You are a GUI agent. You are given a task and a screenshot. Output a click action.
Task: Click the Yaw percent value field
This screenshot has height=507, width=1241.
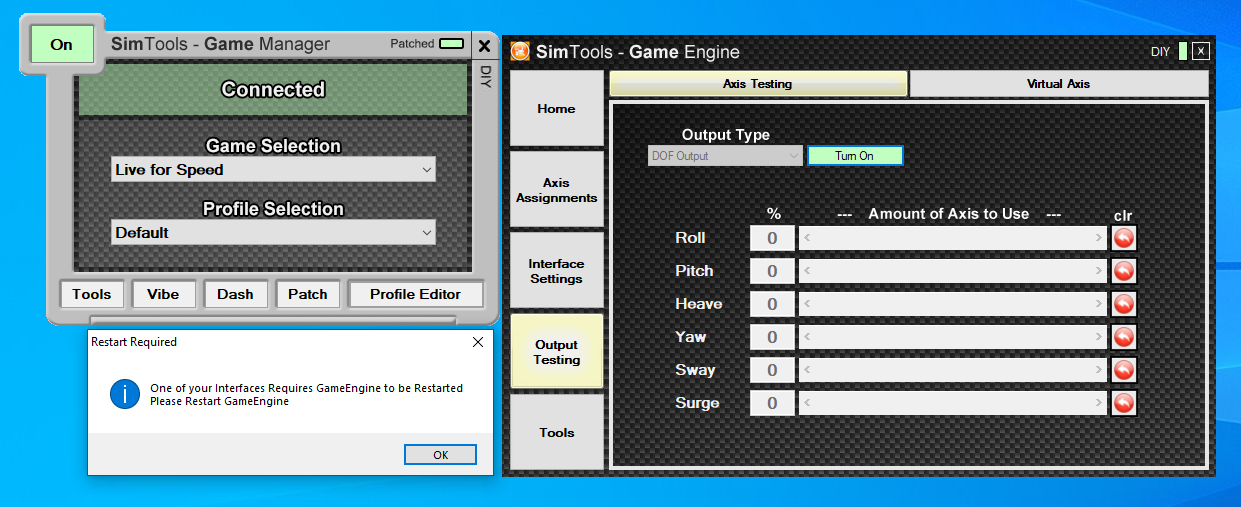pyautogui.click(x=773, y=337)
